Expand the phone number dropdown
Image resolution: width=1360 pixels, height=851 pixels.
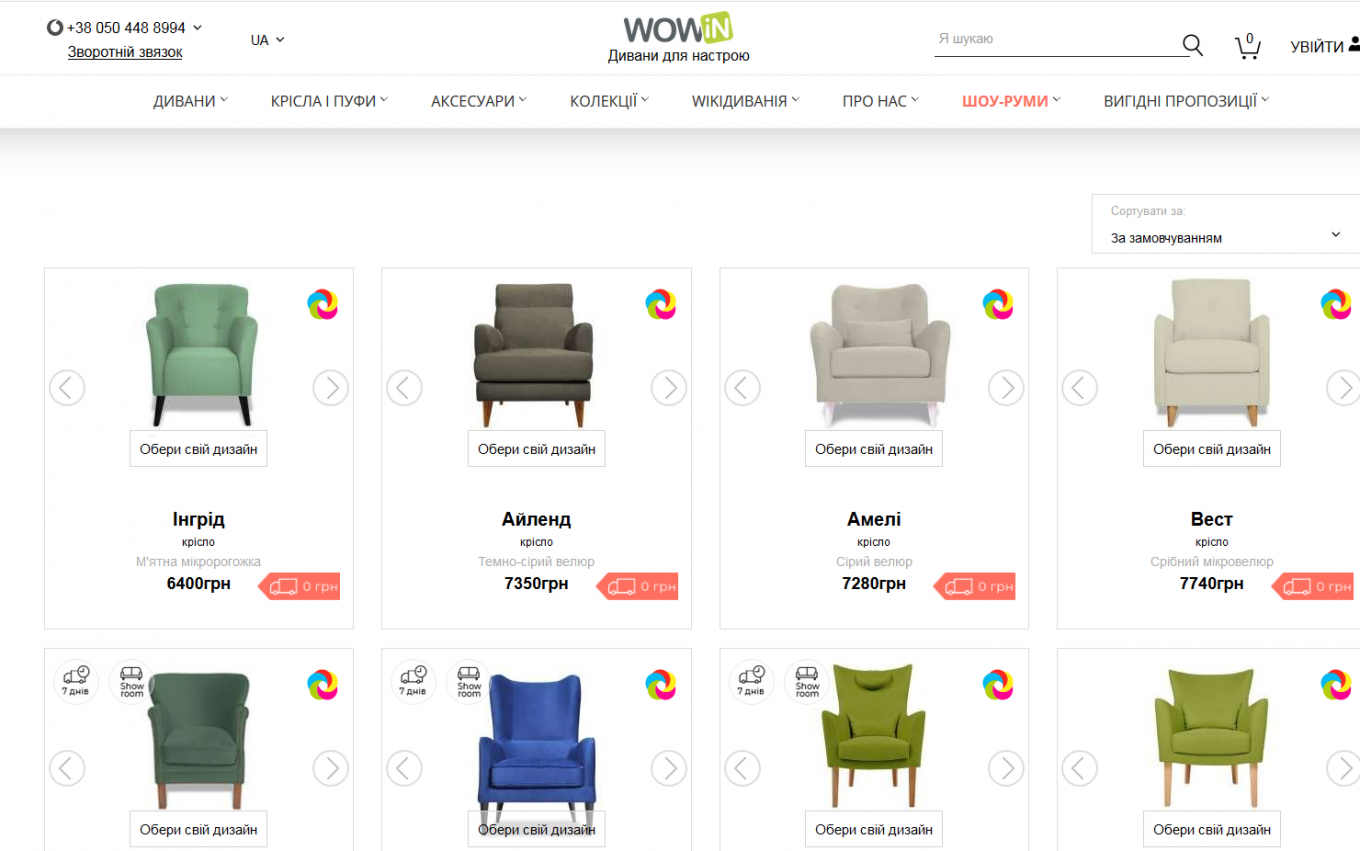tap(197, 28)
